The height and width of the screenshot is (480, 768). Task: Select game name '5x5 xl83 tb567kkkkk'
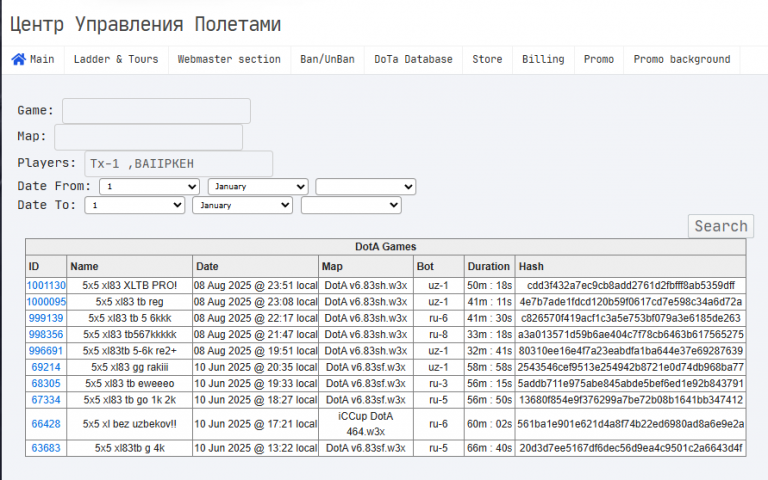click(x=130, y=335)
